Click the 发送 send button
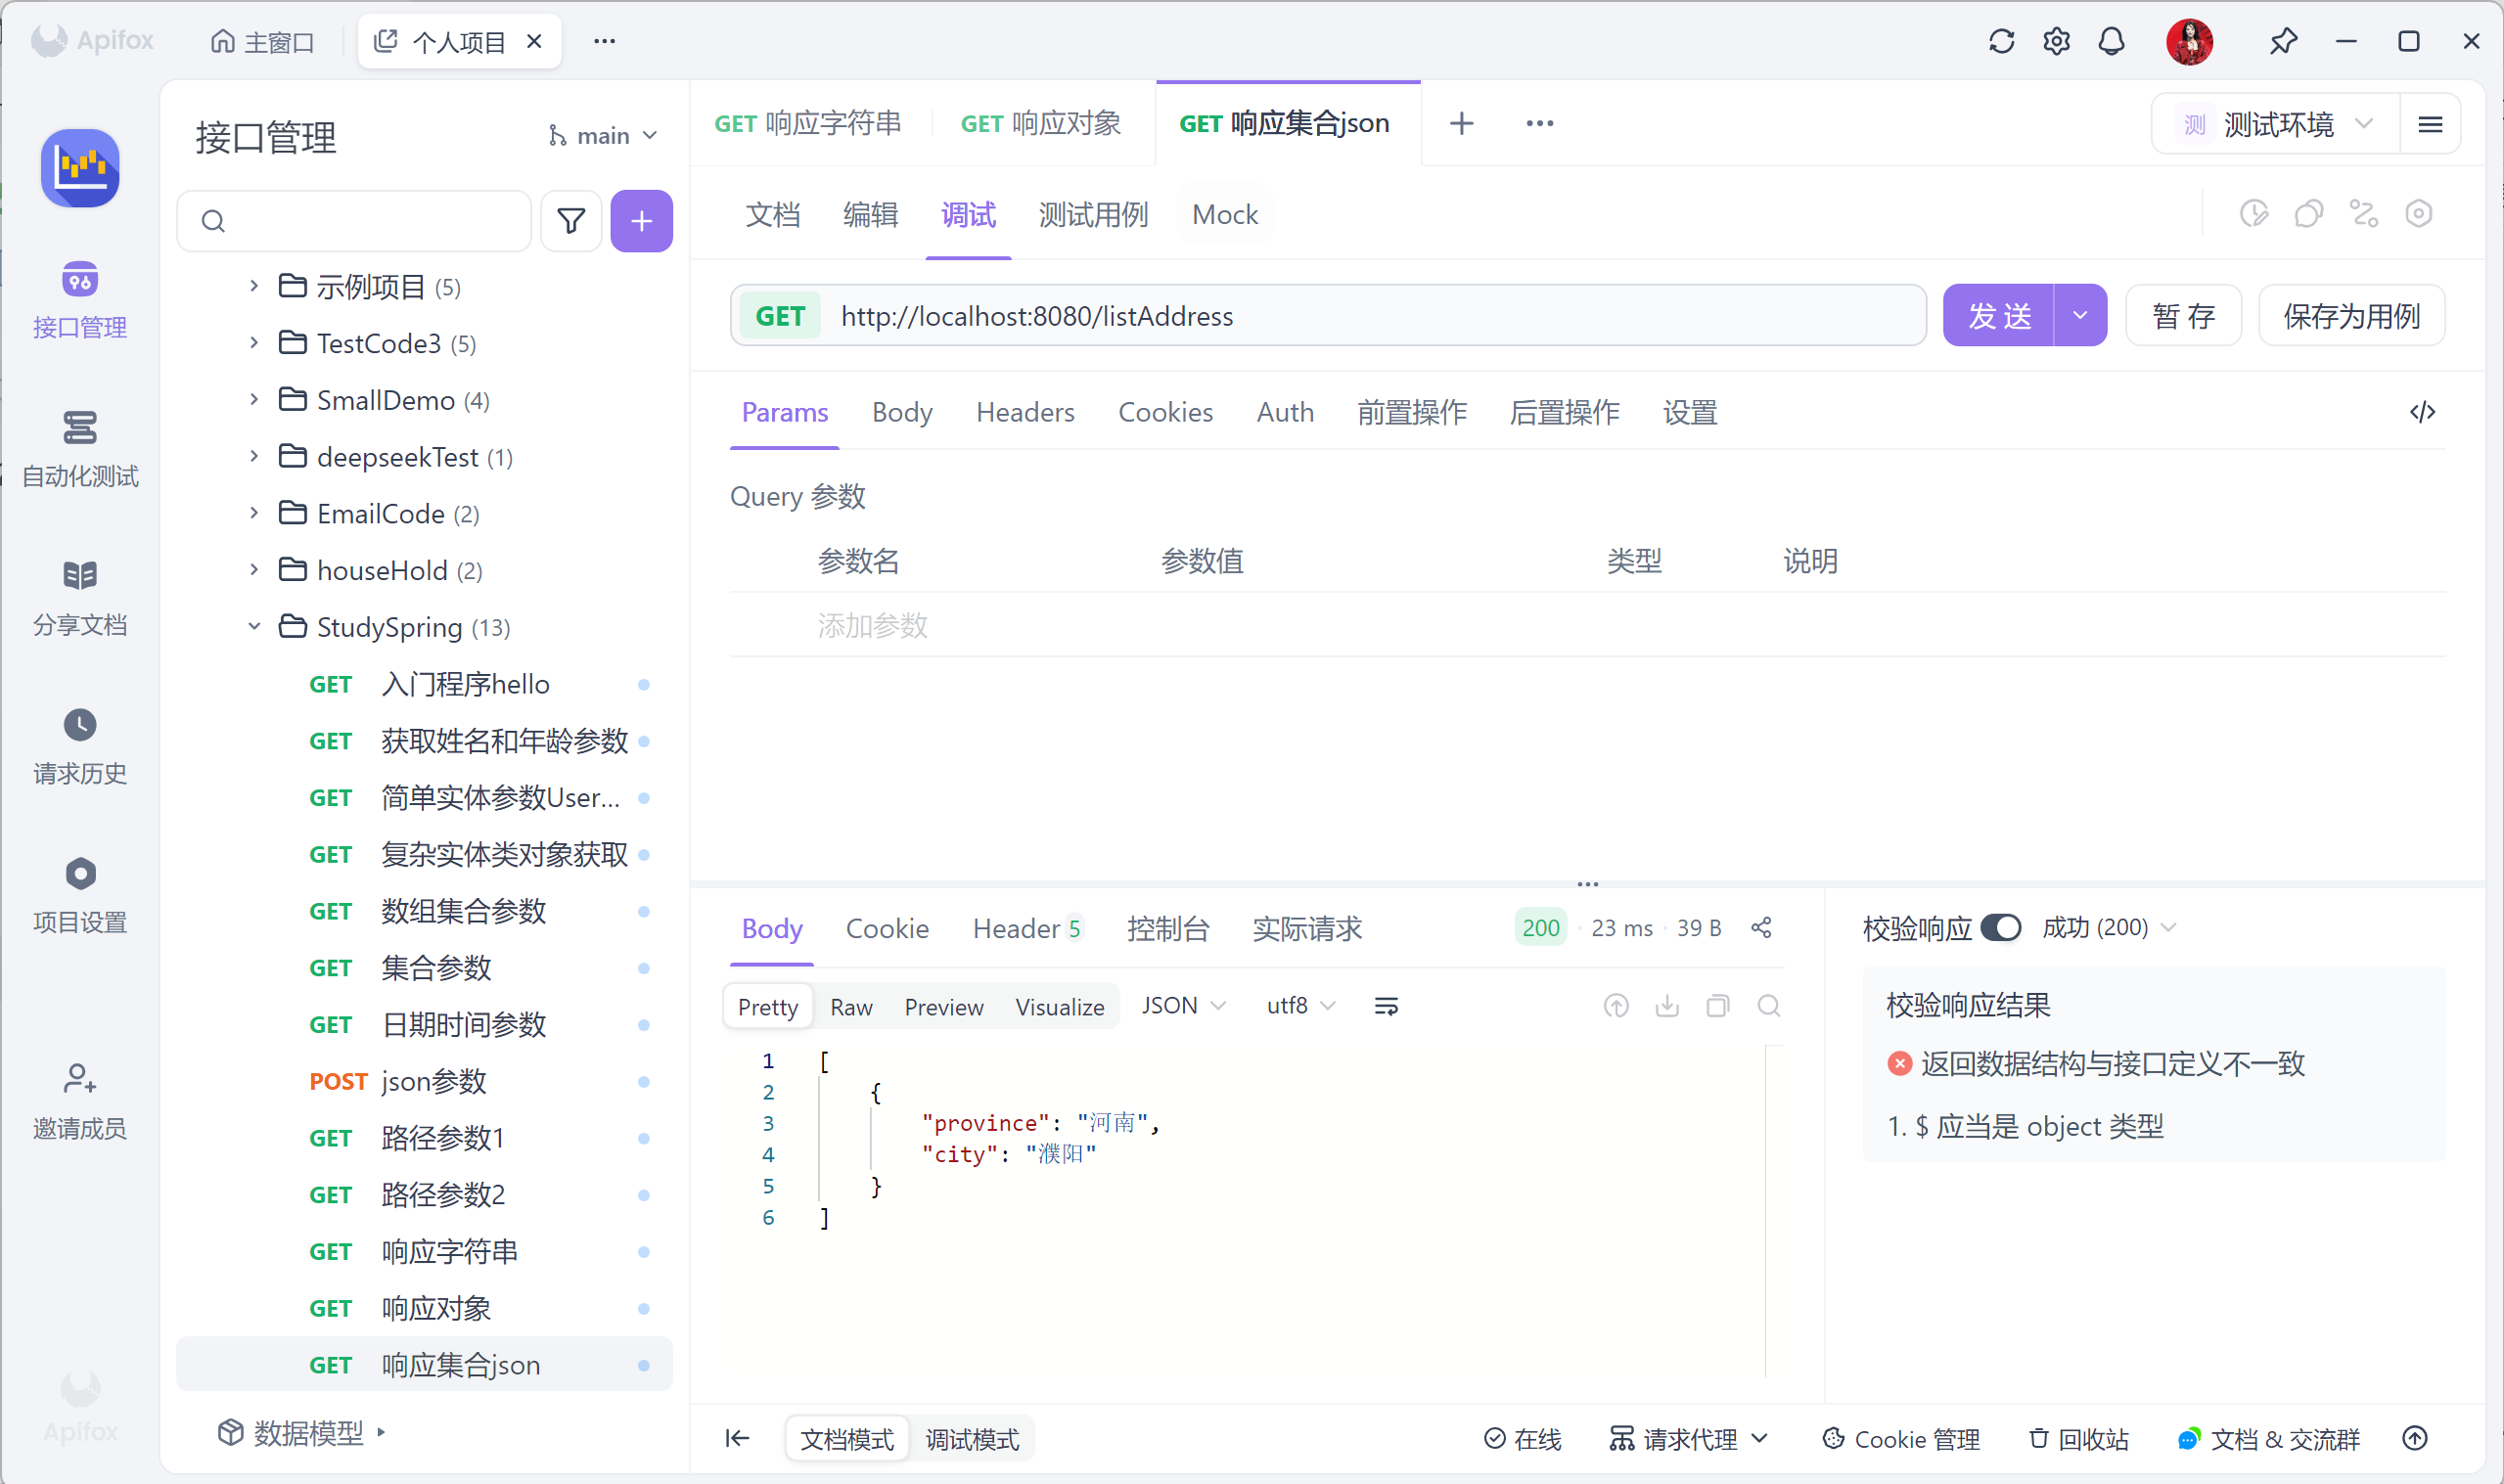 tap(1999, 316)
